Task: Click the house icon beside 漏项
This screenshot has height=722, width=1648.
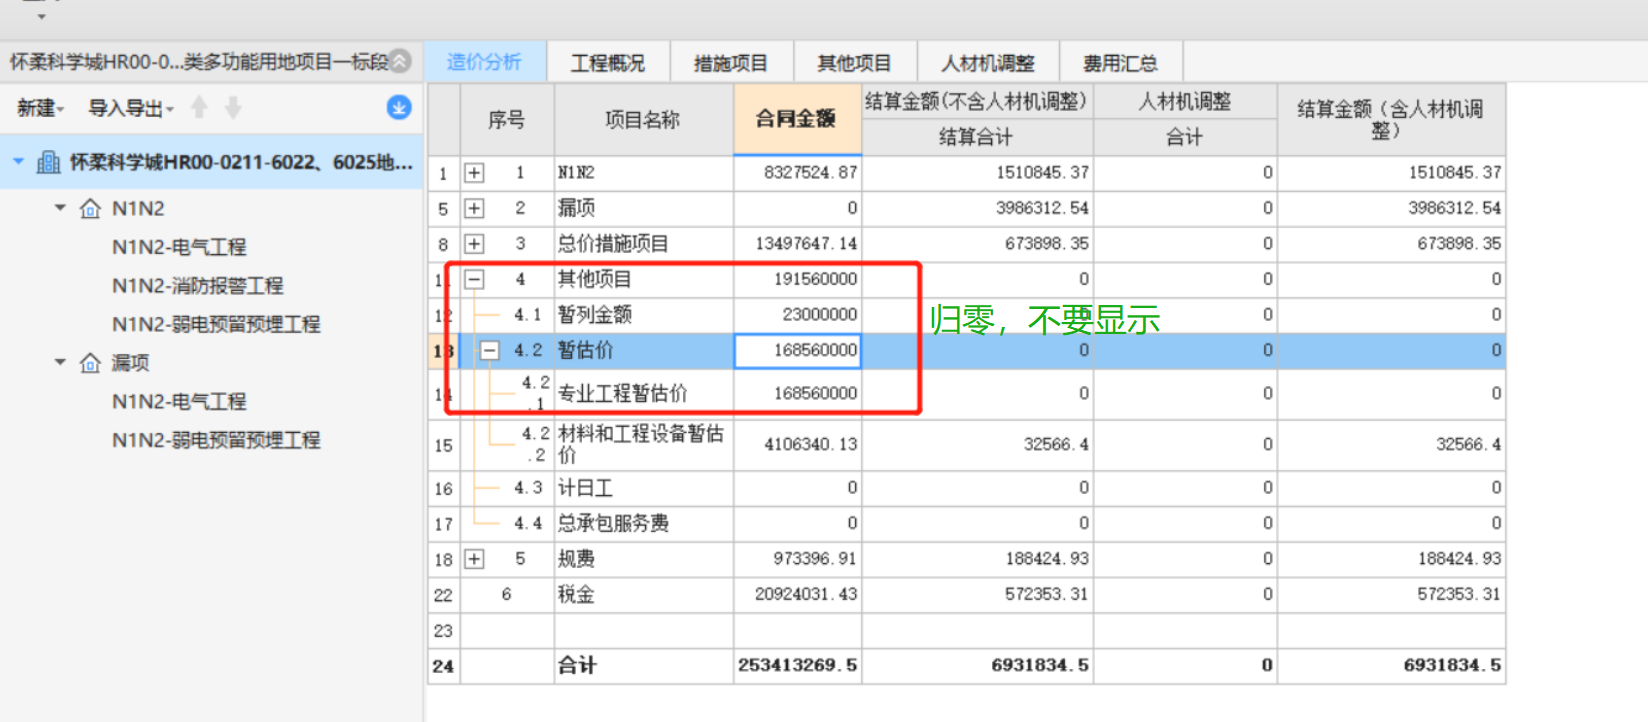Action: click(x=90, y=362)
